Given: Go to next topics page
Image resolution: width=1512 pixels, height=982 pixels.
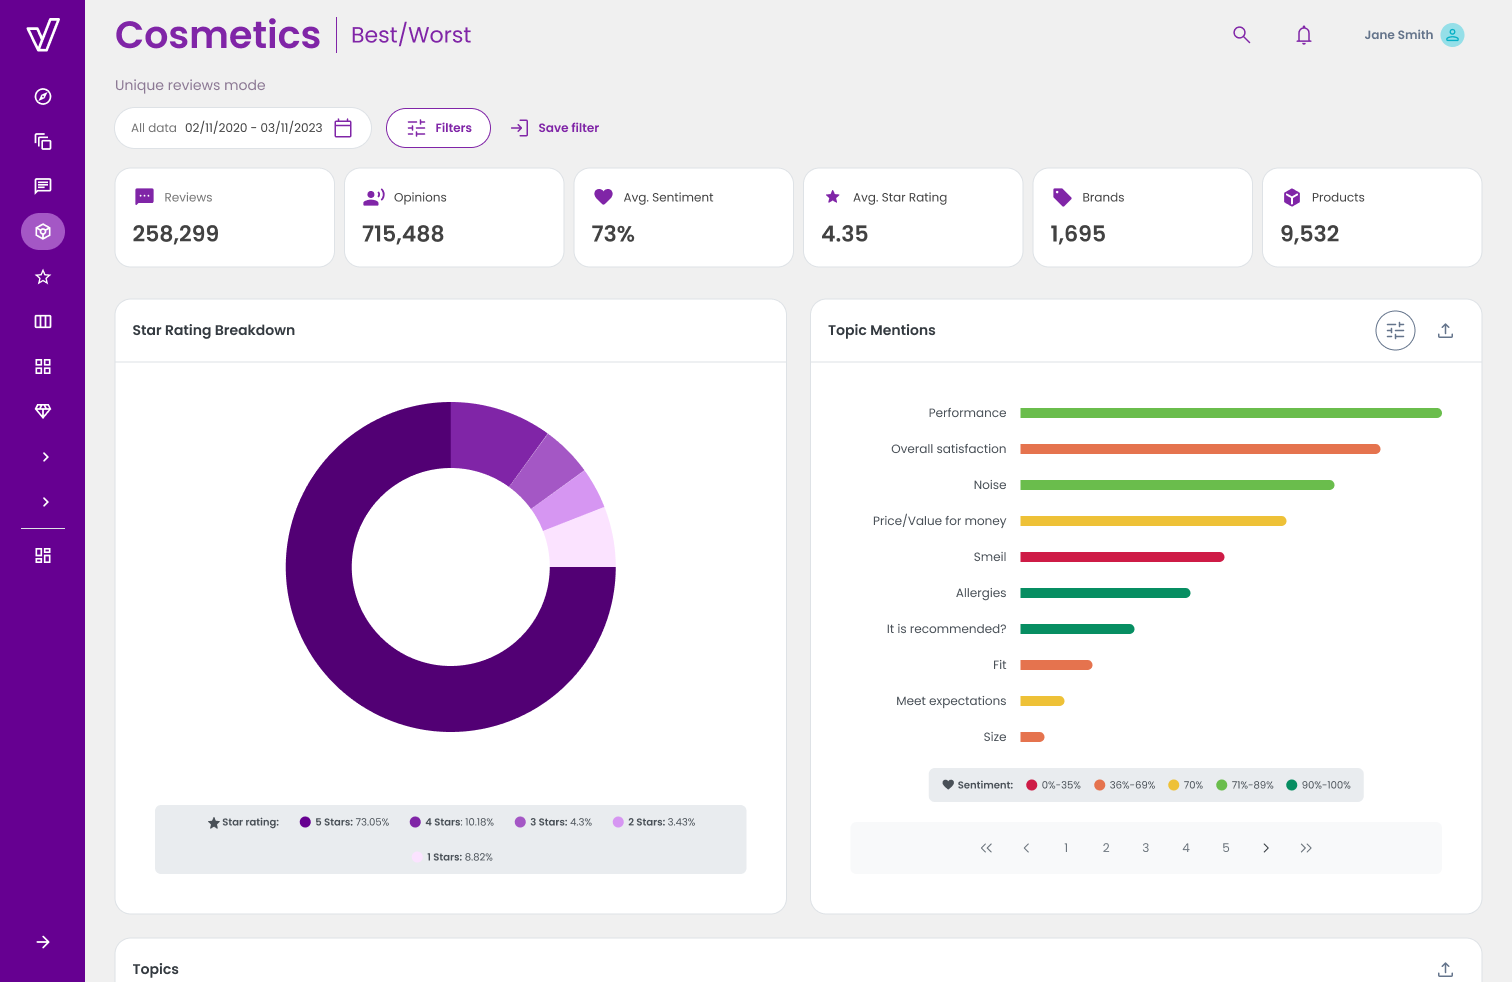Looking at the screenshot, I should coord(1266,848).
